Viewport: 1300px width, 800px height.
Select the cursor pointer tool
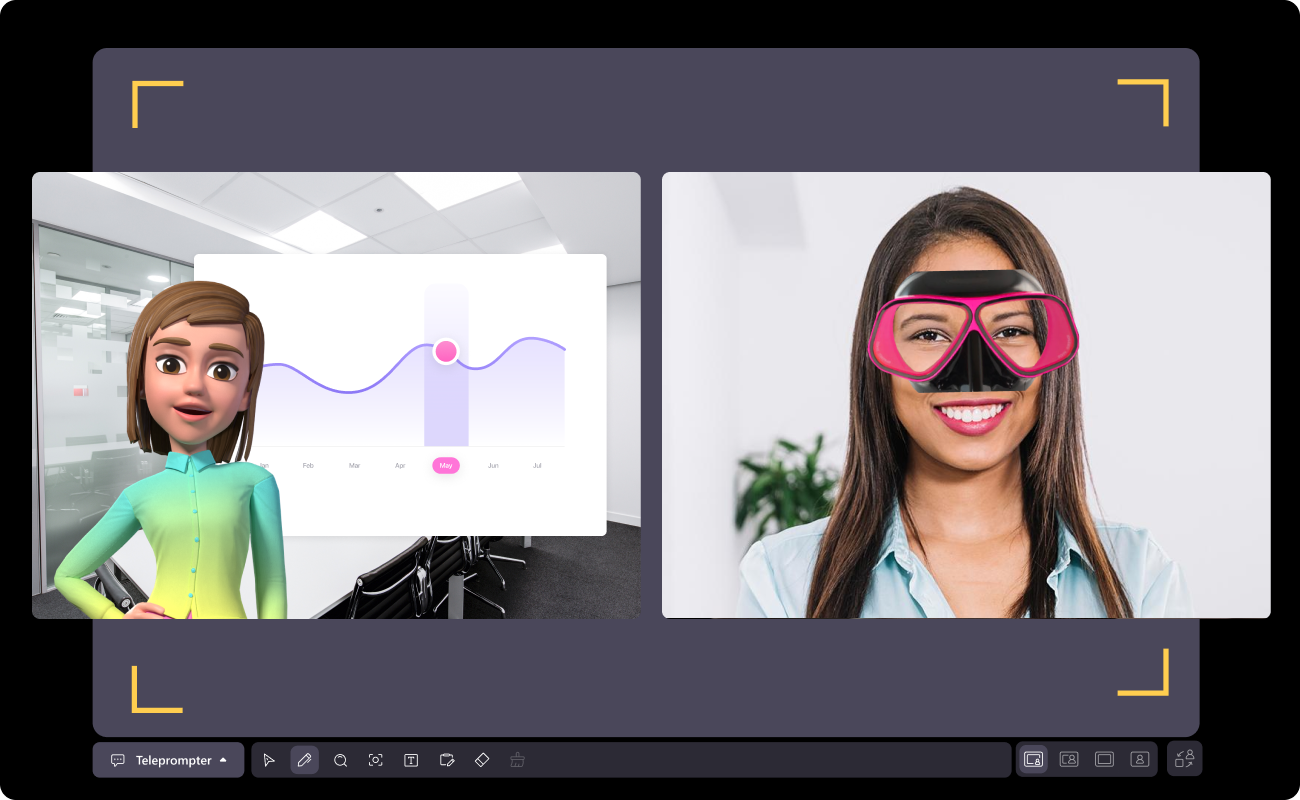pyautogui.click(x=269, y=760)
